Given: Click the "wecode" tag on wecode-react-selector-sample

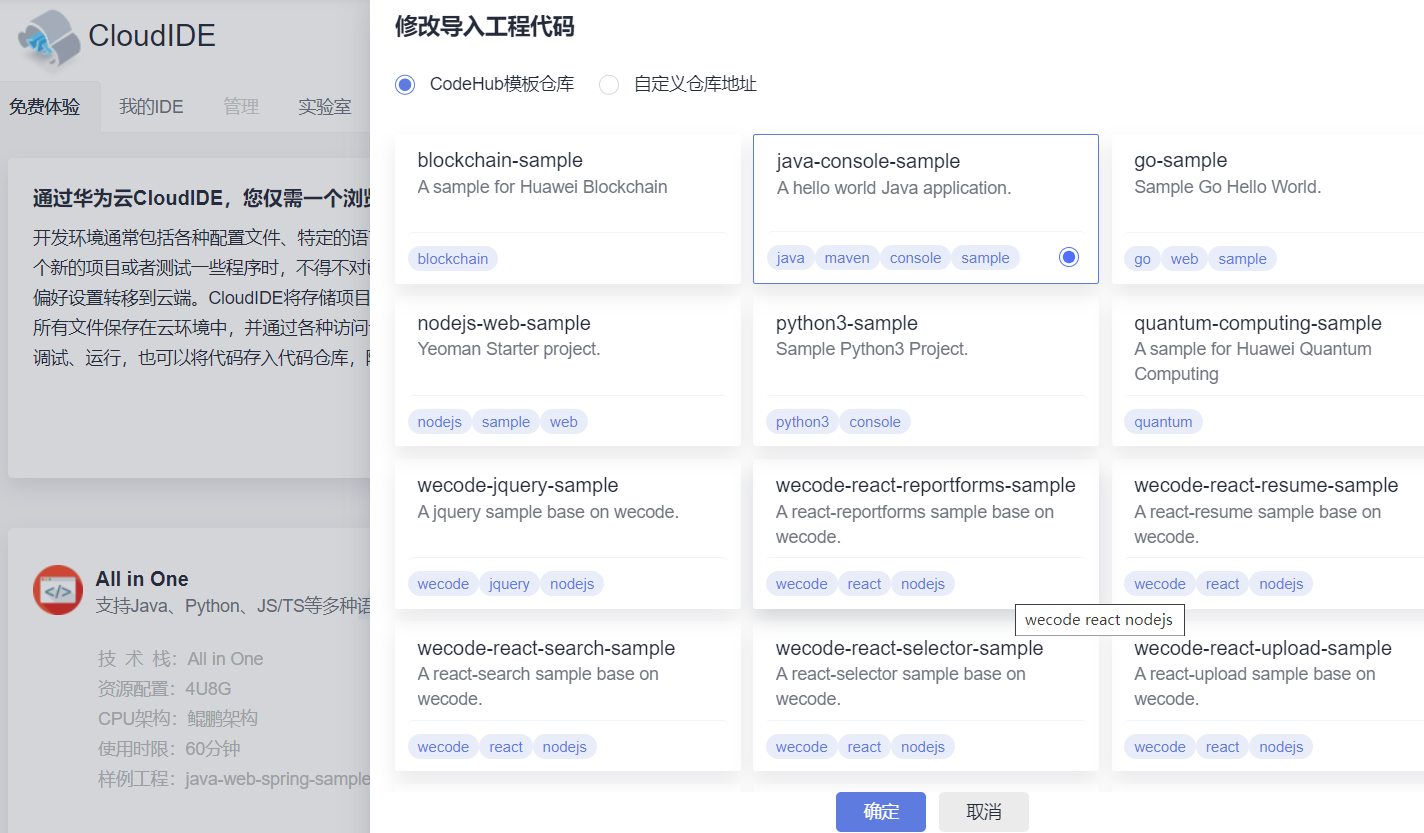Looking at the screenshot, I should tap(802, 747).
